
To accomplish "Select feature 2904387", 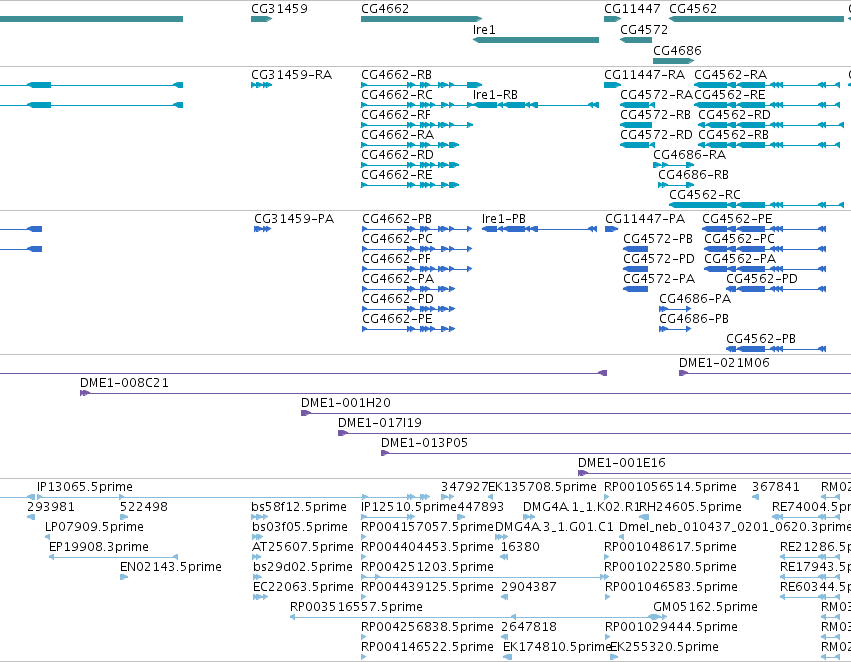I will coord(528,588).
